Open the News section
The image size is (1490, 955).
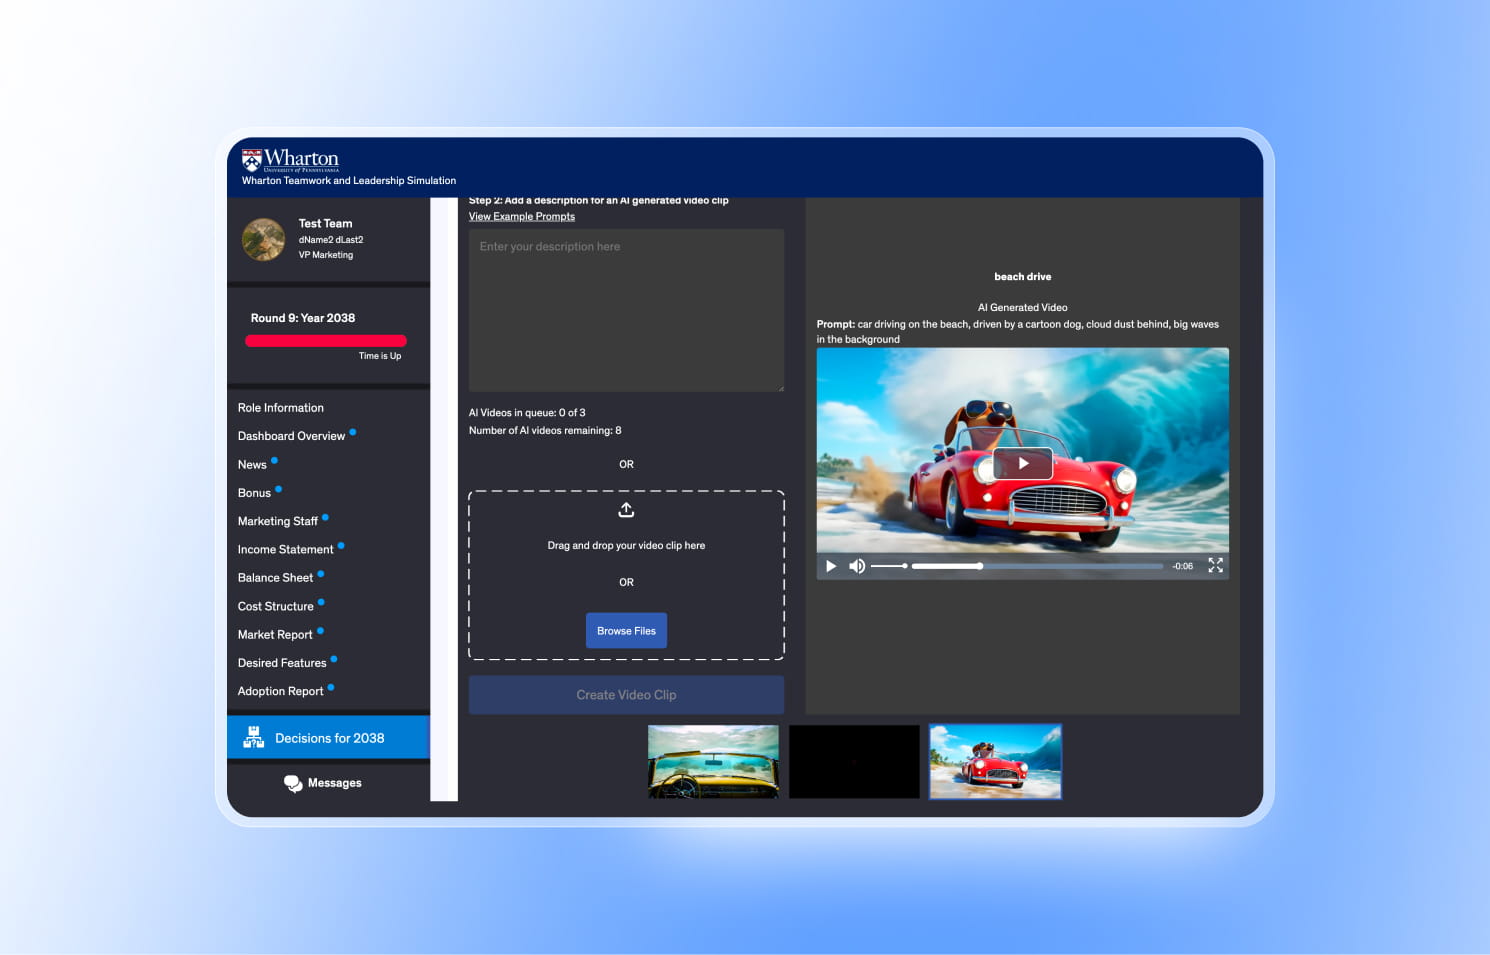click(x=250, y=464)
